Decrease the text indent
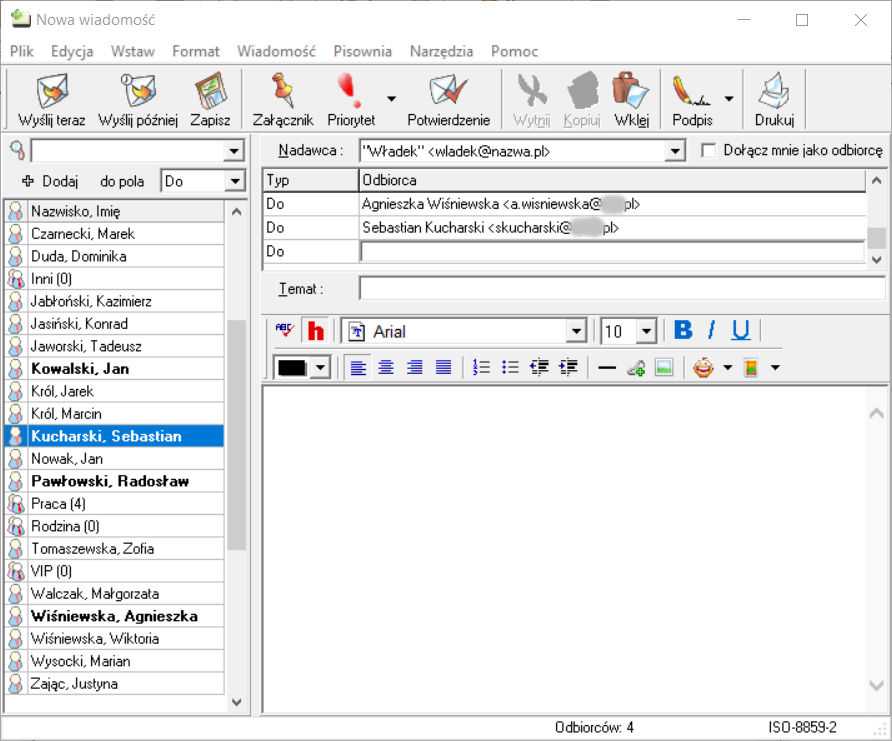The height and width of the screenshot is (741, 892). pos(539,367)
